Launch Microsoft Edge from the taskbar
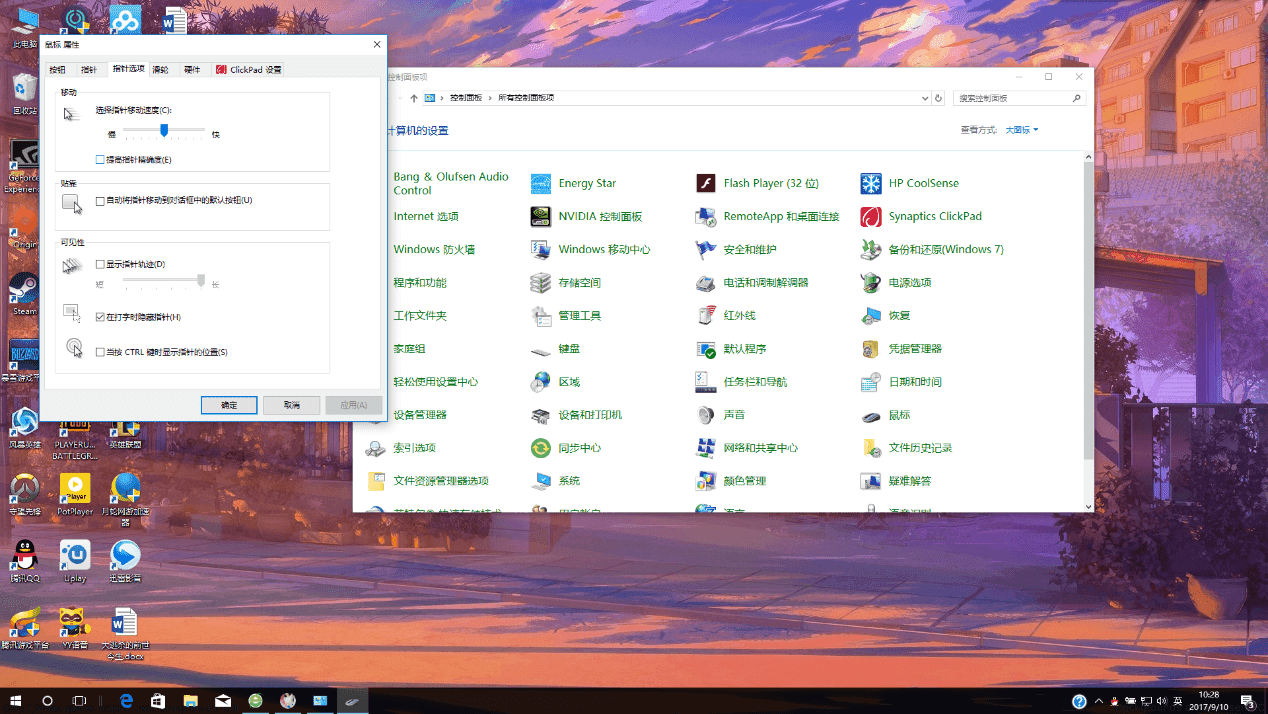 tap(127, 701)
